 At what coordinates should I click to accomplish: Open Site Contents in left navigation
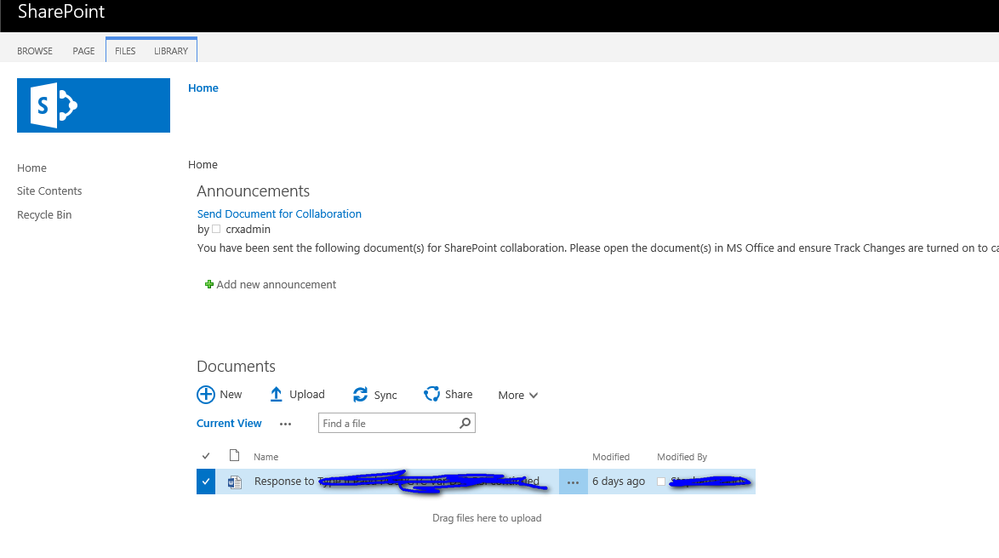[50, 191]
